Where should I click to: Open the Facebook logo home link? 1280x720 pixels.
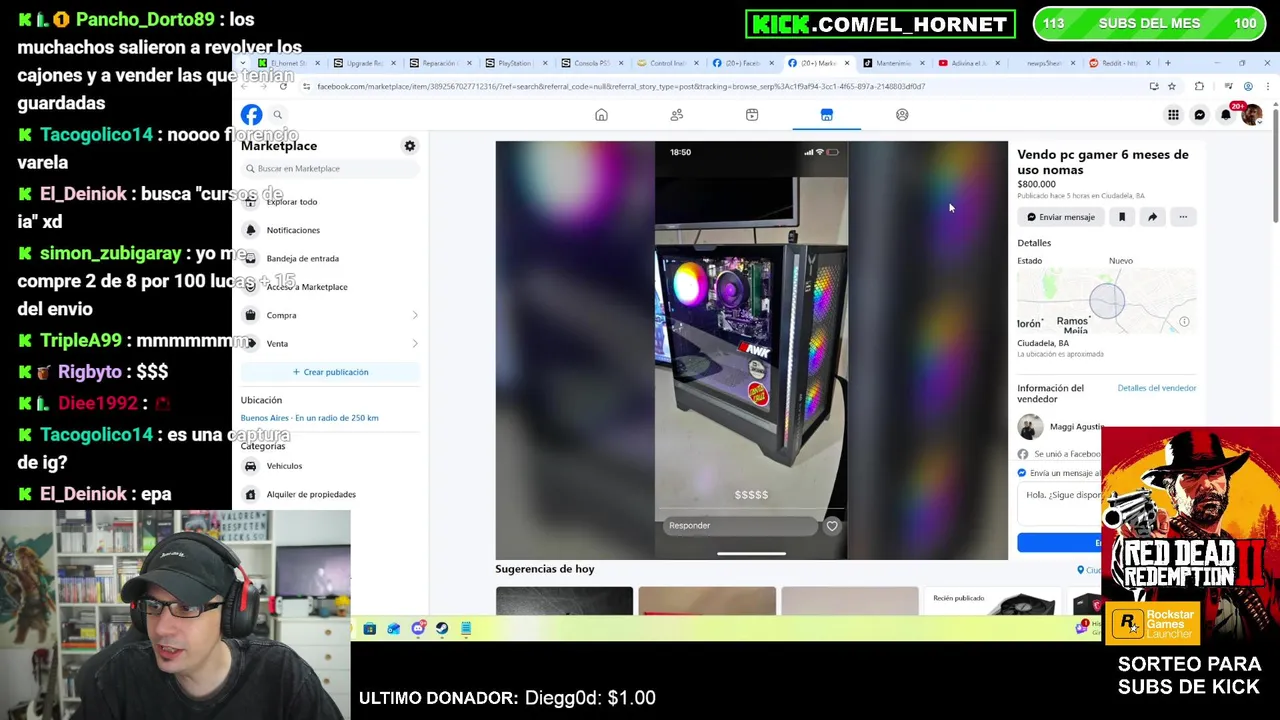(251, 115)
